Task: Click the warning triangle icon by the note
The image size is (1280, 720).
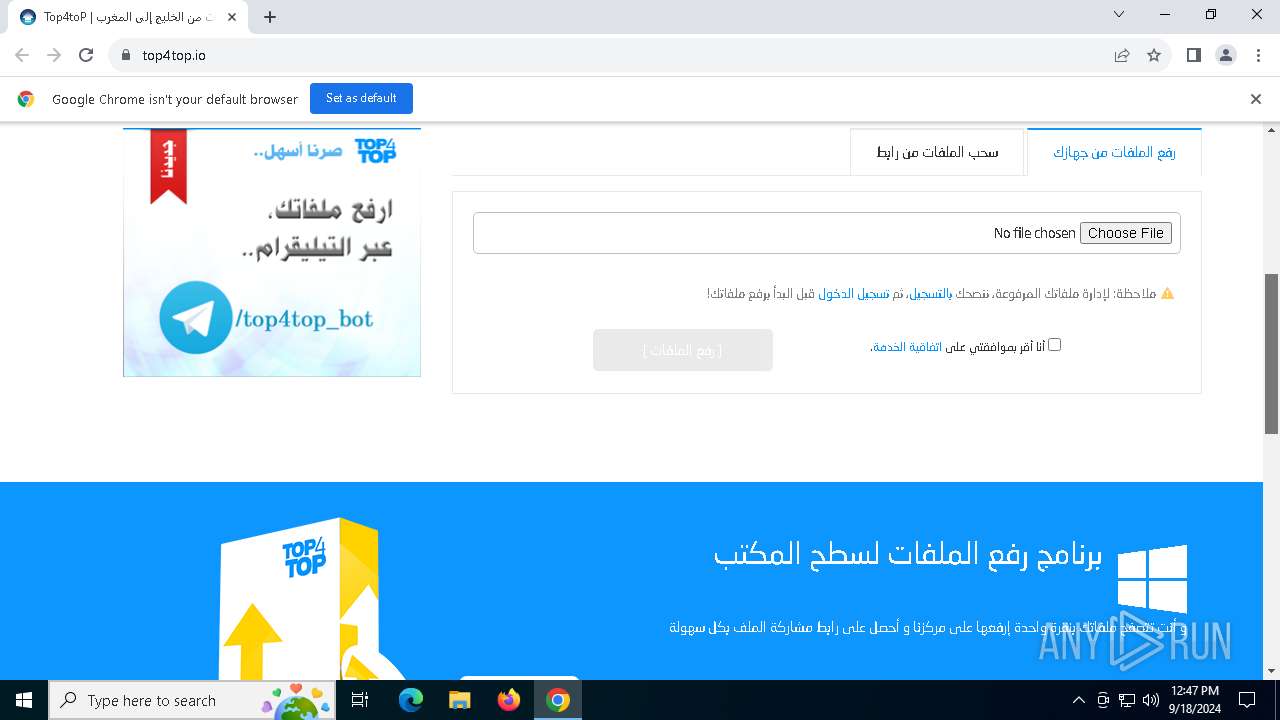Action: (1167, 294)
